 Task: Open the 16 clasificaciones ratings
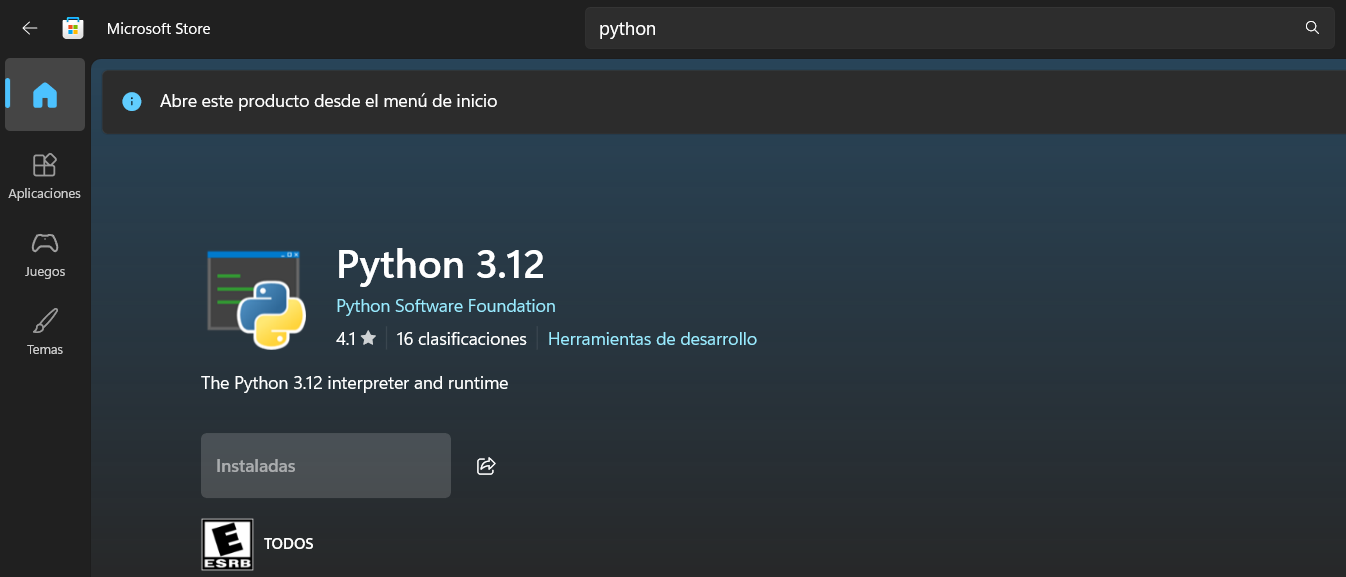click(x=461, y=339)
